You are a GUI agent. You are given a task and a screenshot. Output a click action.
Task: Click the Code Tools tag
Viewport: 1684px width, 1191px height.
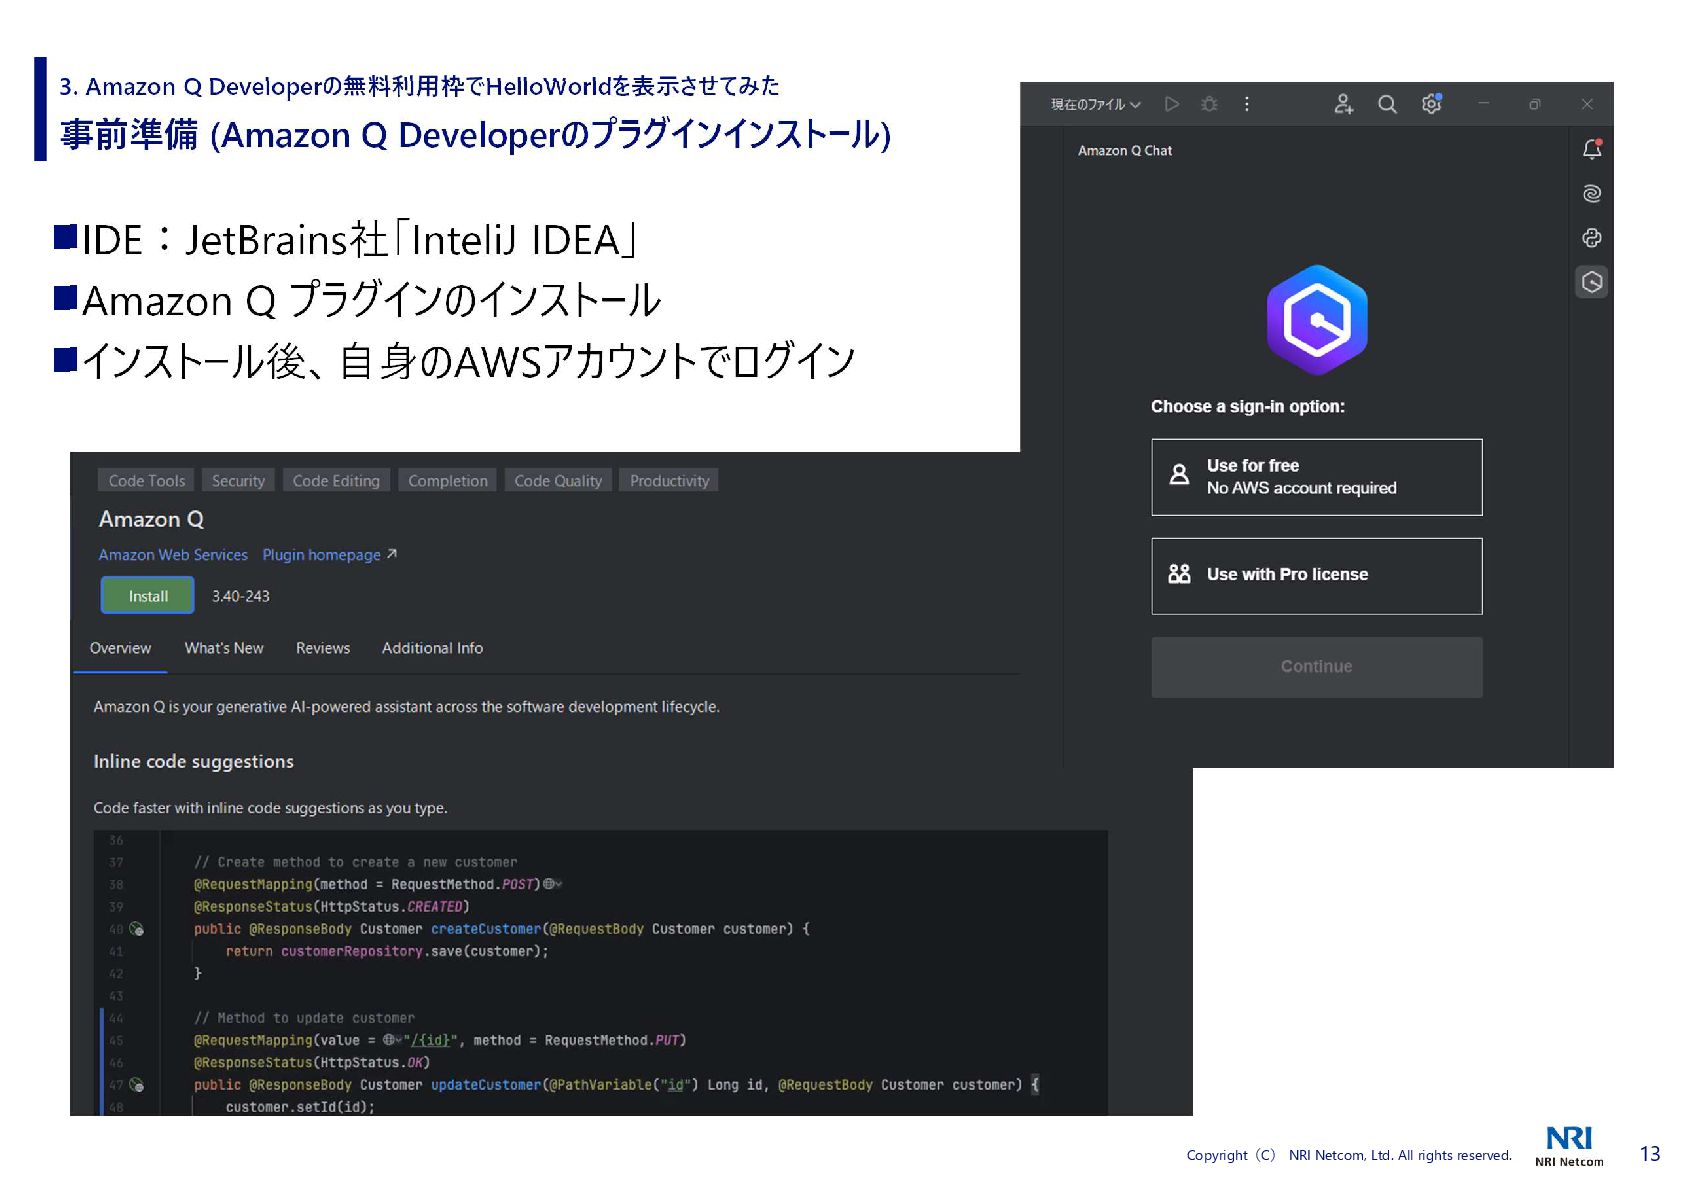pos(146,481)
